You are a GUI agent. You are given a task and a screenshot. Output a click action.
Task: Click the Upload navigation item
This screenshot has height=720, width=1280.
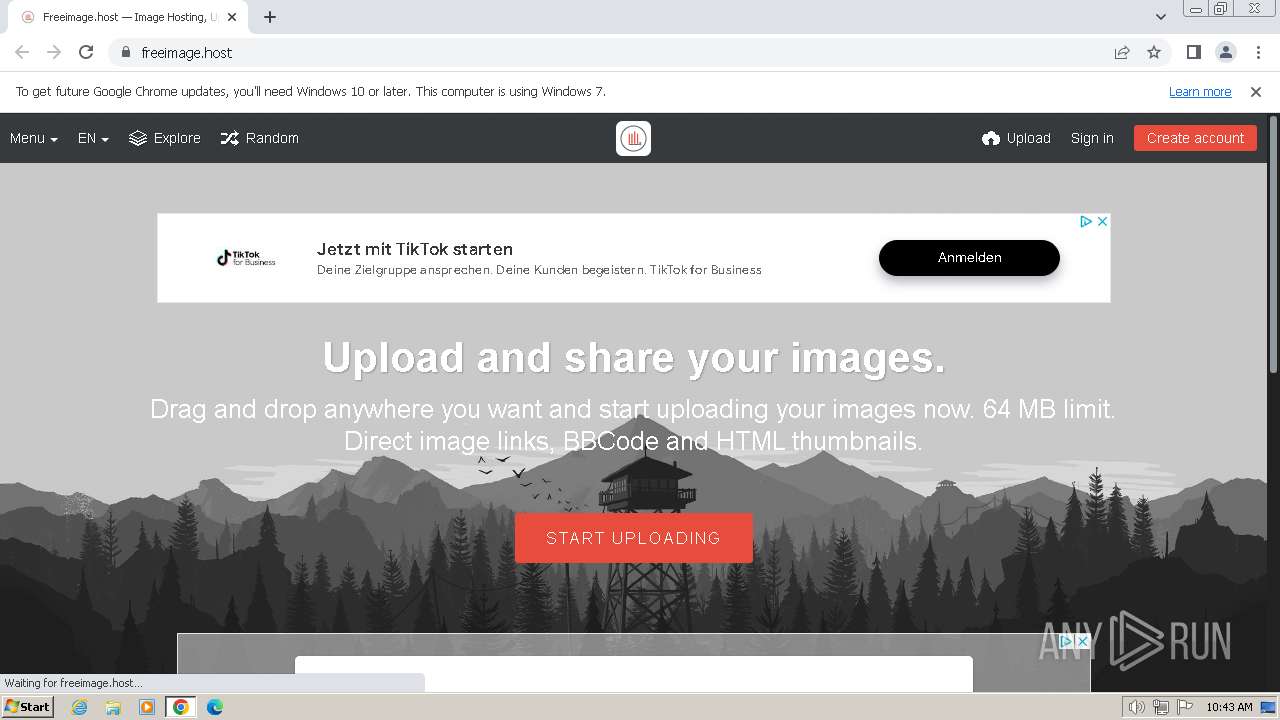click(1017, 138)
